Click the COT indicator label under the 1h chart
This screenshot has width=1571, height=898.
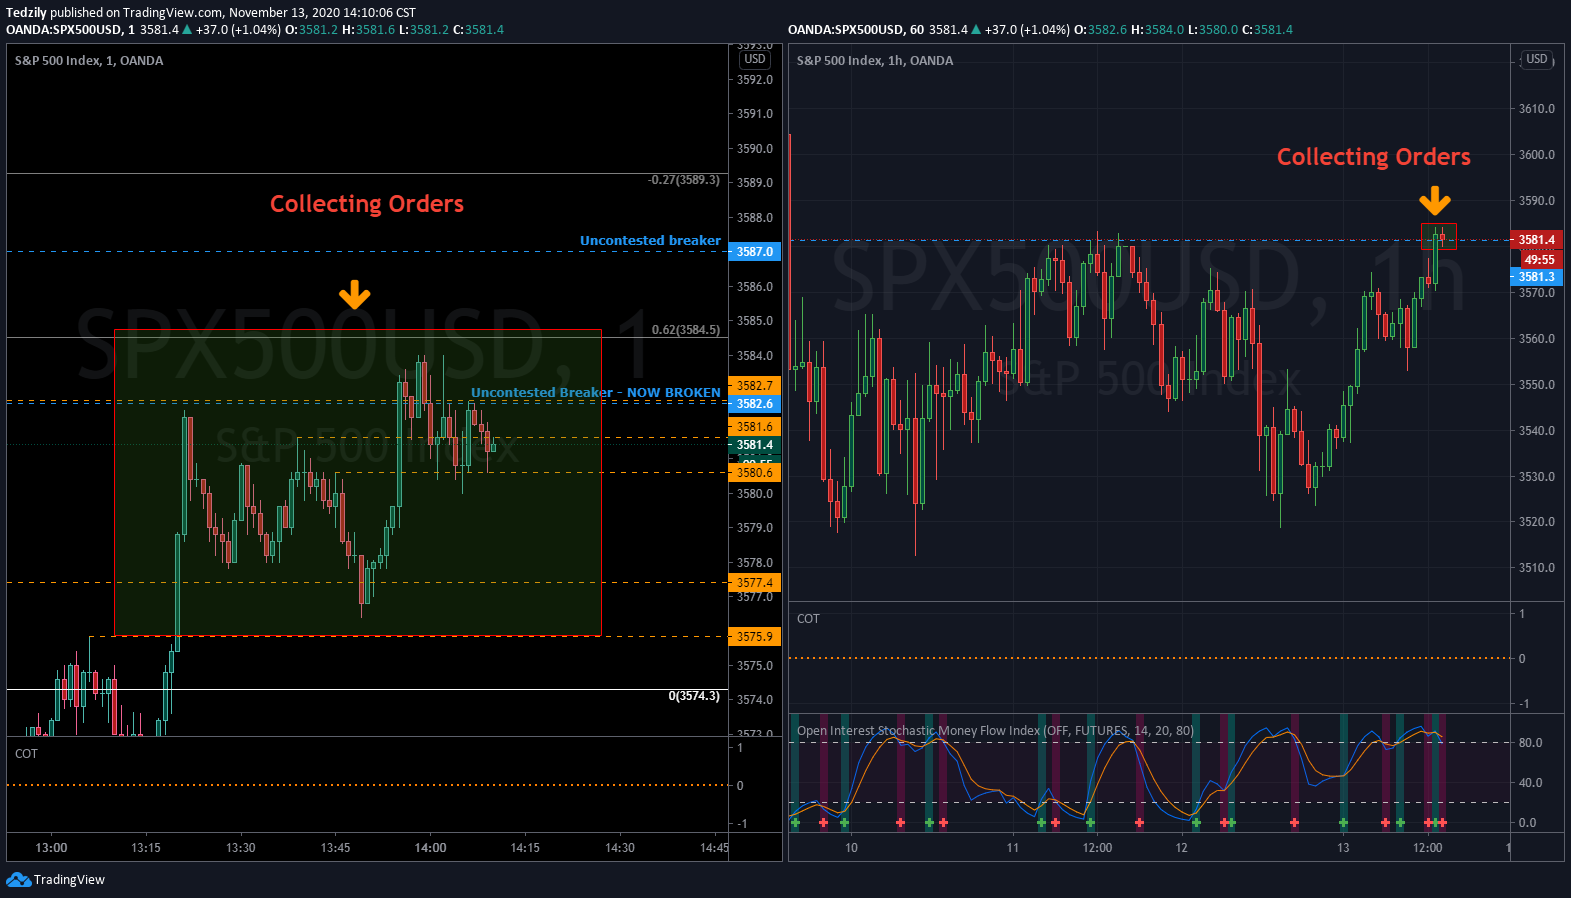808,619
